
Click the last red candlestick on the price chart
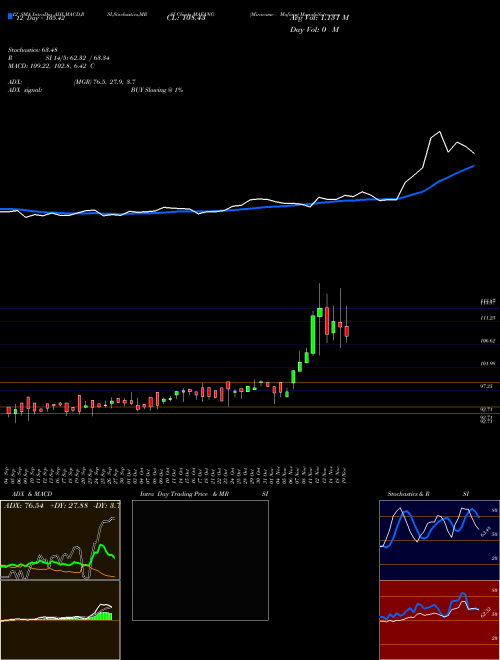347,331
